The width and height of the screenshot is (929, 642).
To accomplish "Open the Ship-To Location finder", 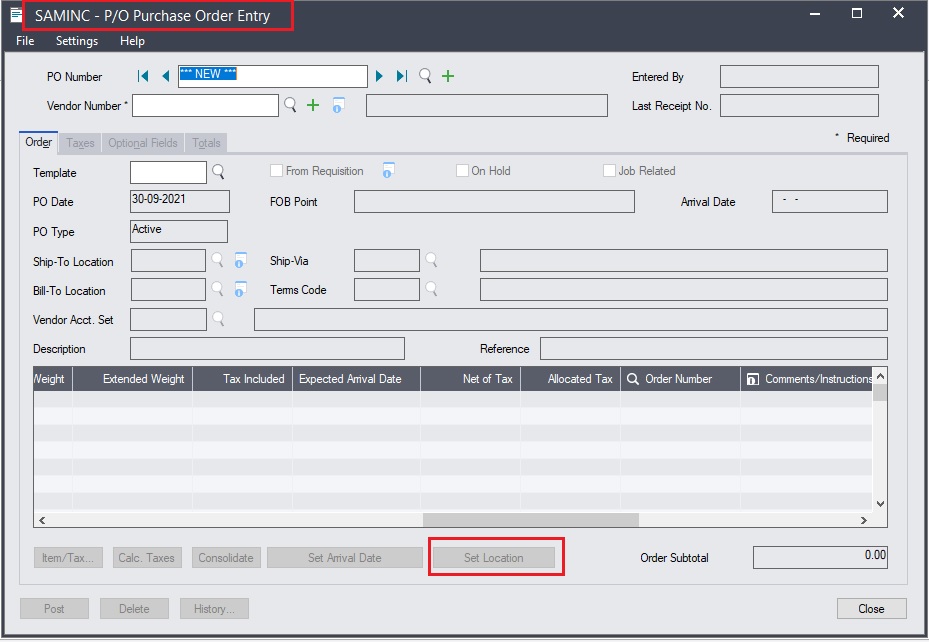I will pyautogui.click(x=217, y=260).
